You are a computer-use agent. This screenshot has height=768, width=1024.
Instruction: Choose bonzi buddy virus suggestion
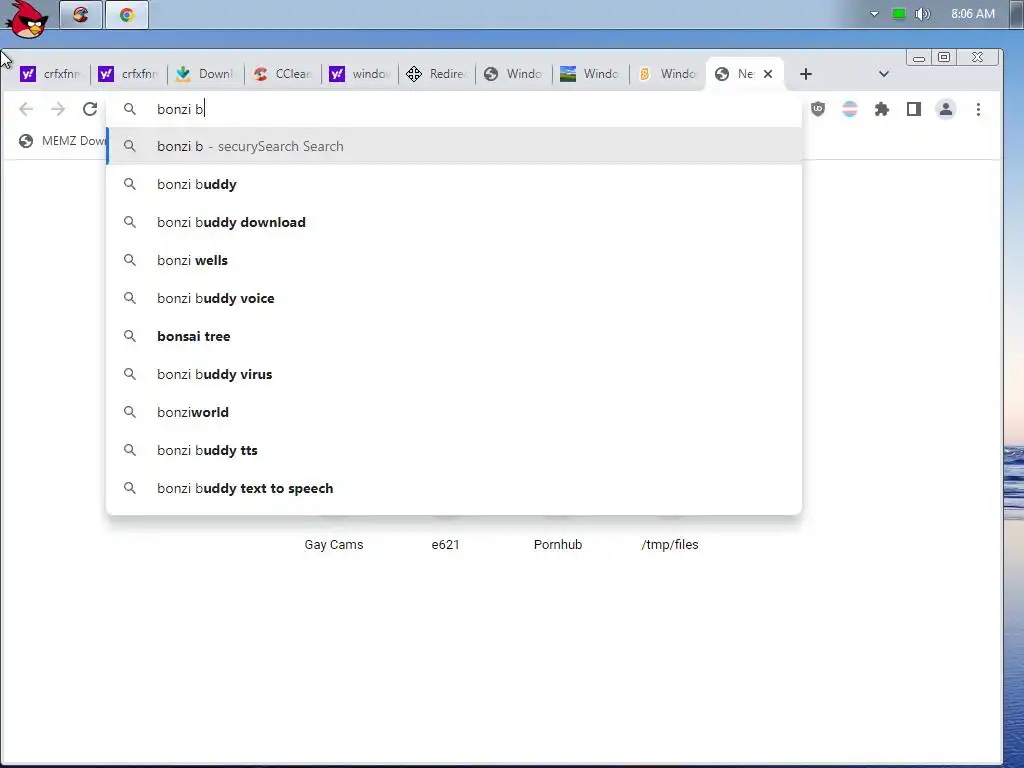pyautogui.click(x=454, y=374)
